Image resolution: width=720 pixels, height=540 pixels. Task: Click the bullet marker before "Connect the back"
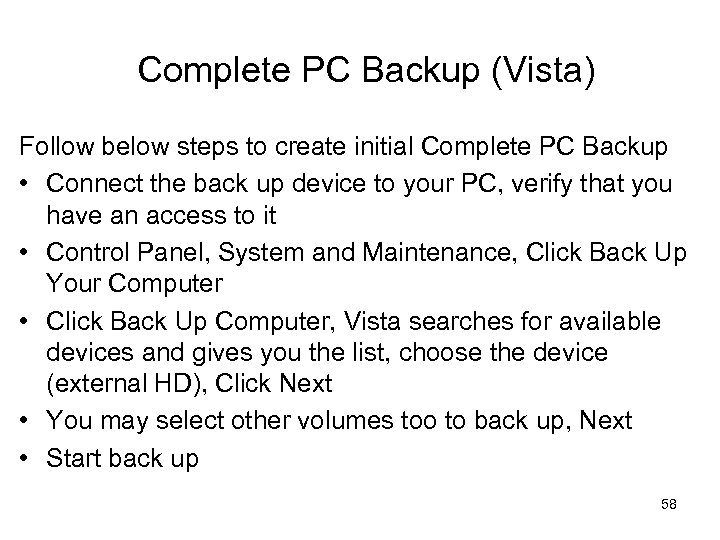point(28,185)
